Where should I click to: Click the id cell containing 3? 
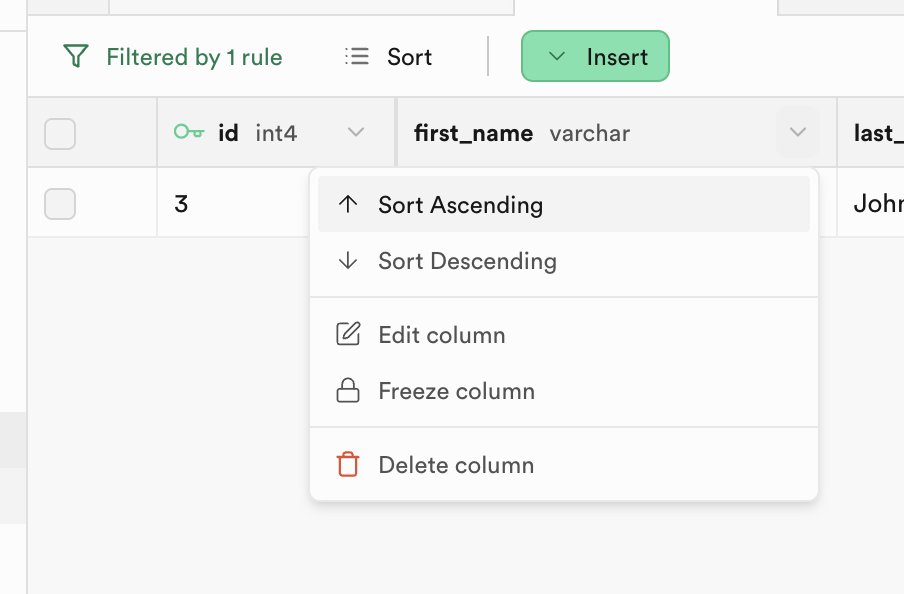[x=233, y=204]
